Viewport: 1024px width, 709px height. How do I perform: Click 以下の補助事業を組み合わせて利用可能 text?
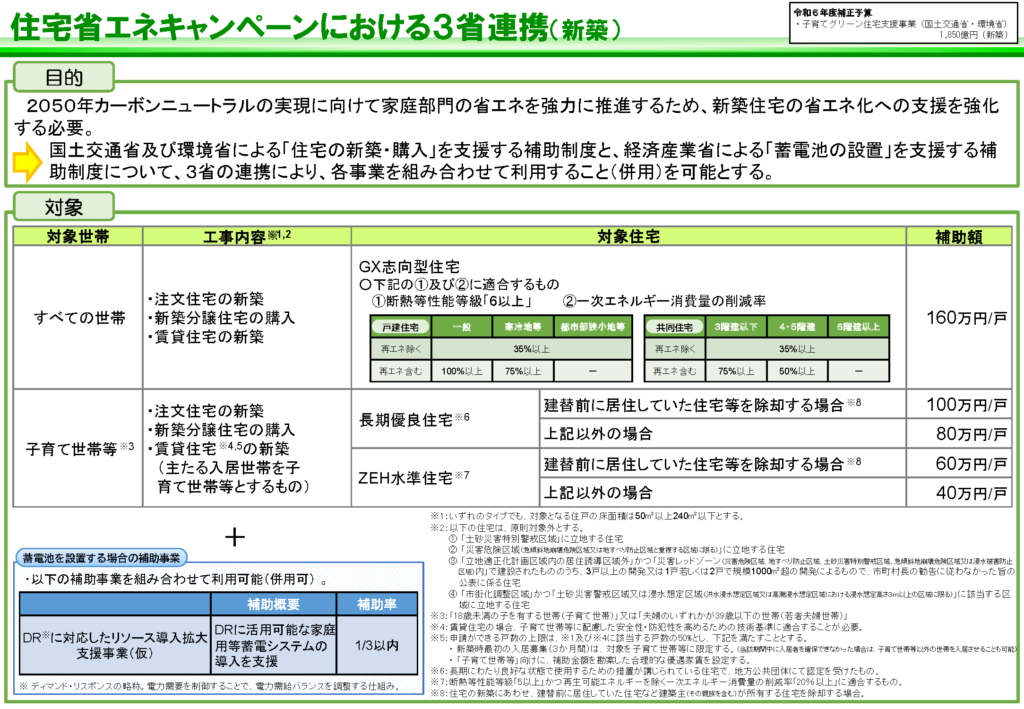click(175, 580)
